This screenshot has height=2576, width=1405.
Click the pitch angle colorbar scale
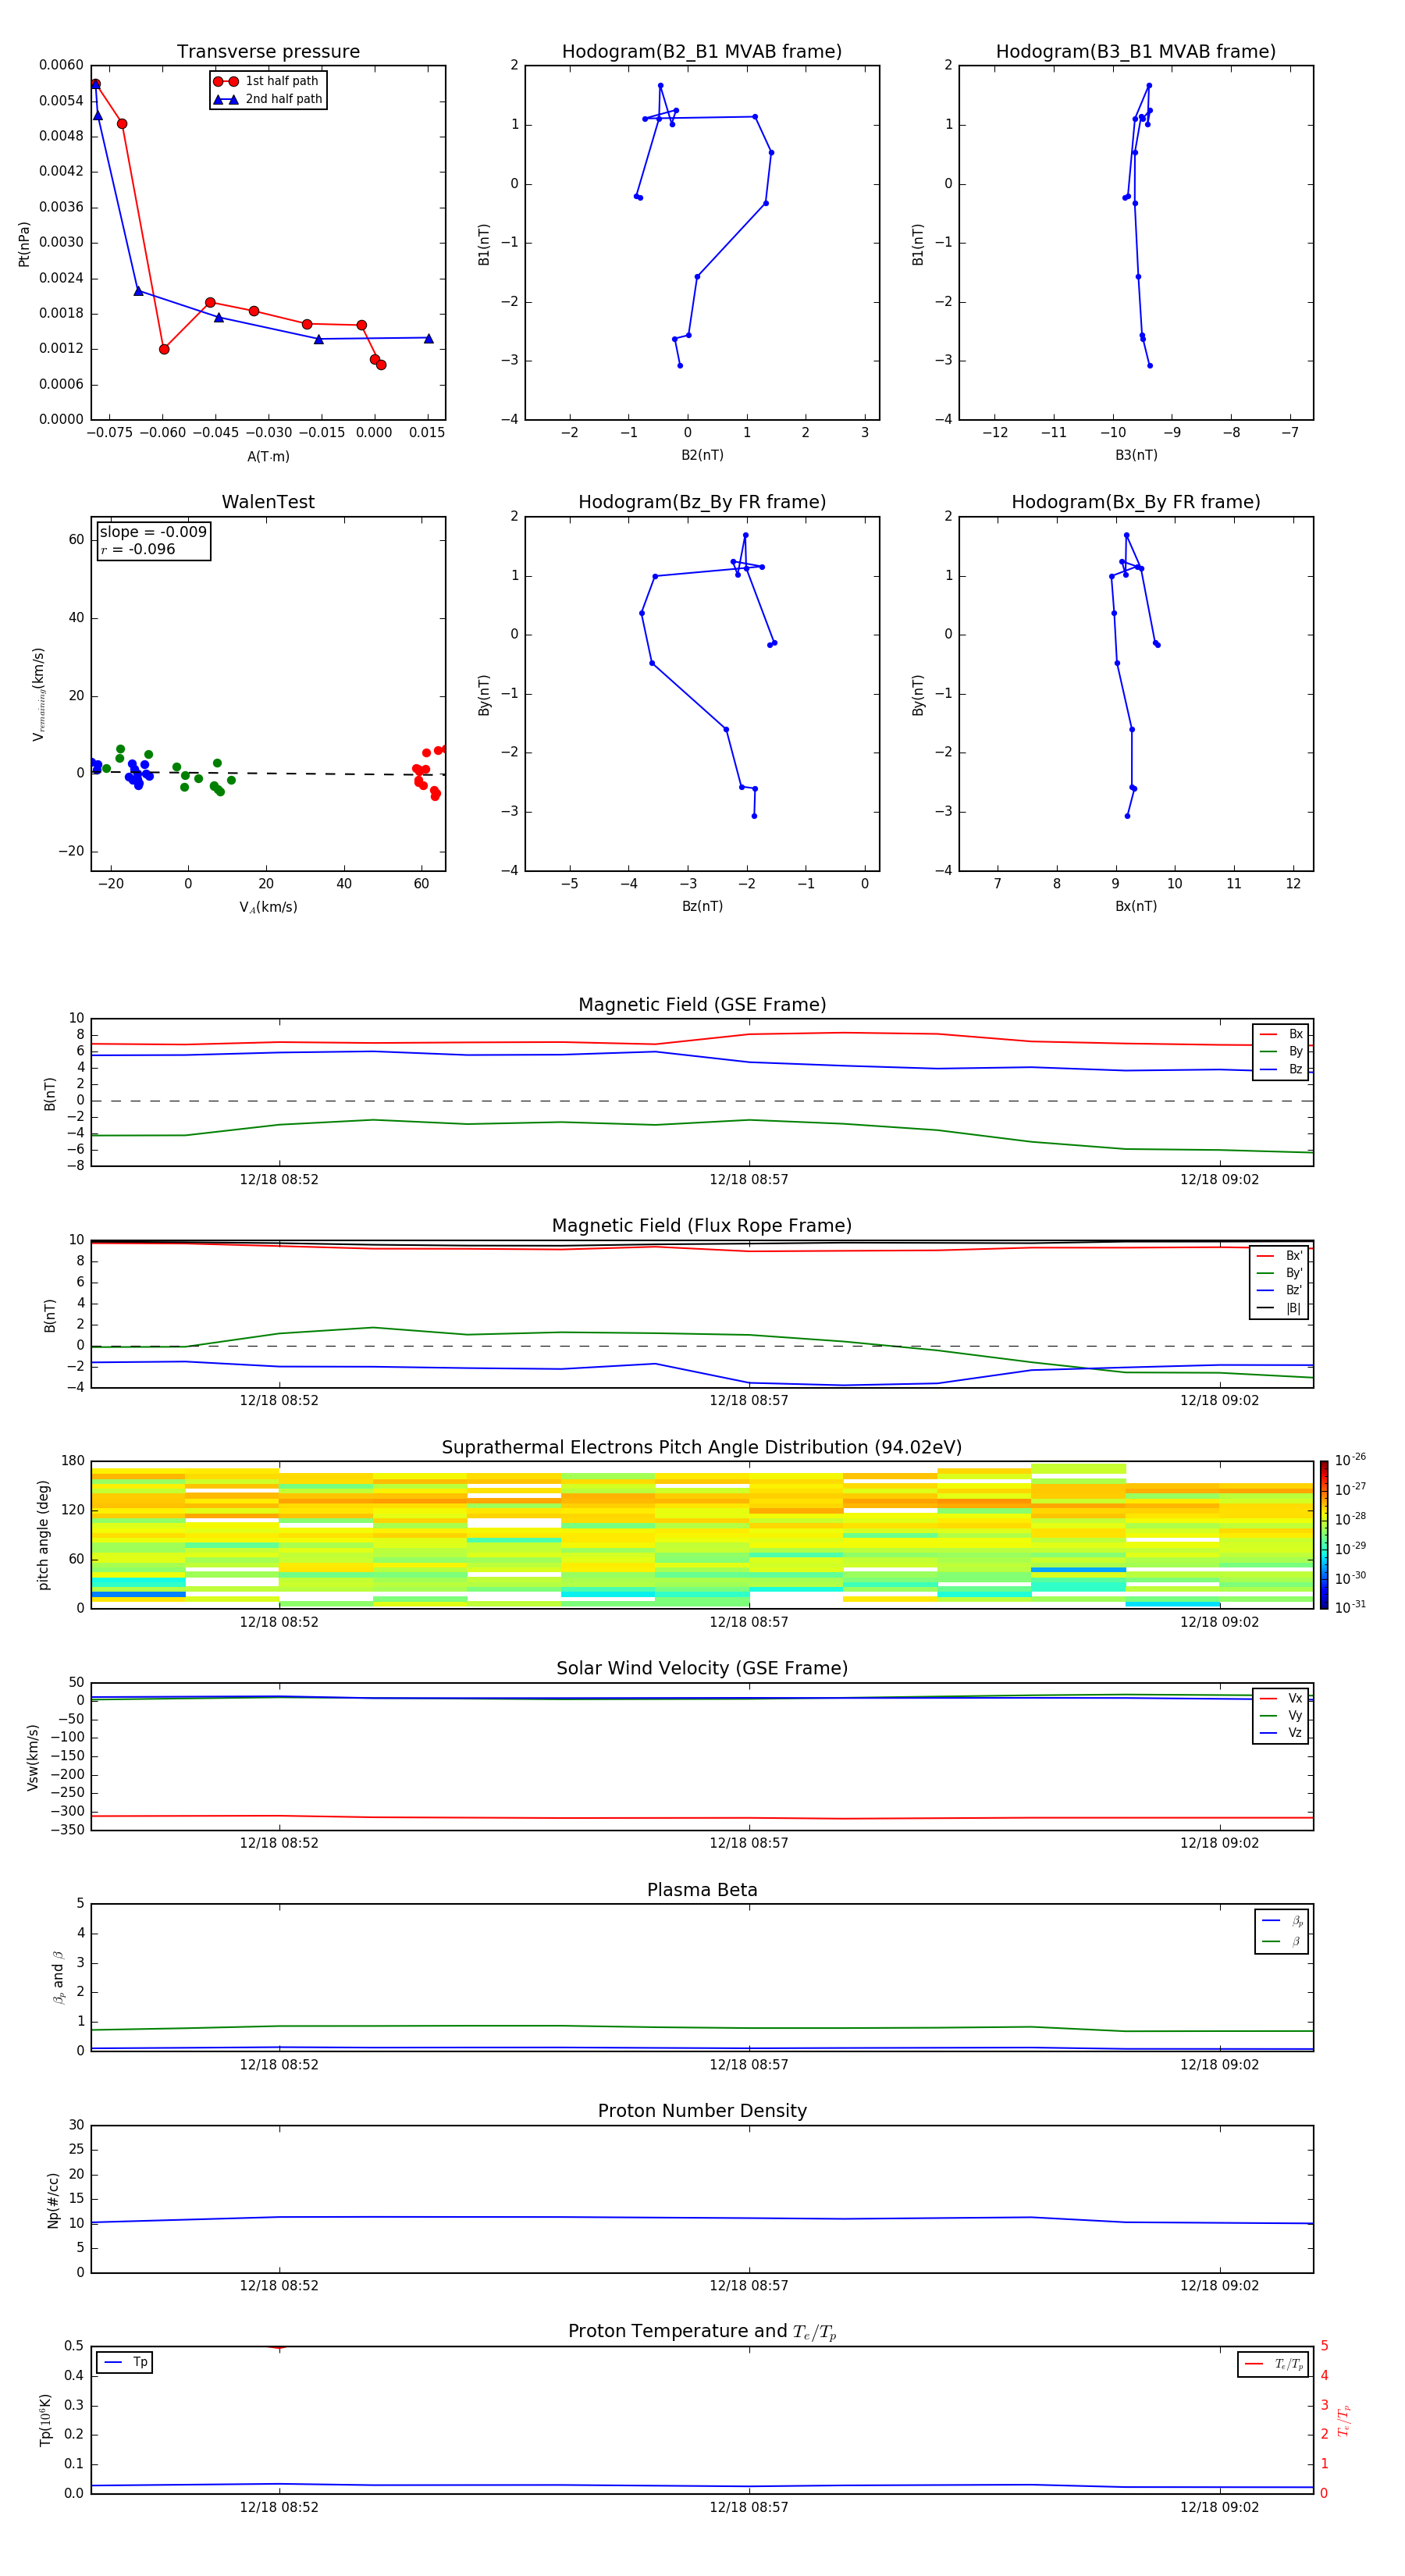coord(1324,1535)
